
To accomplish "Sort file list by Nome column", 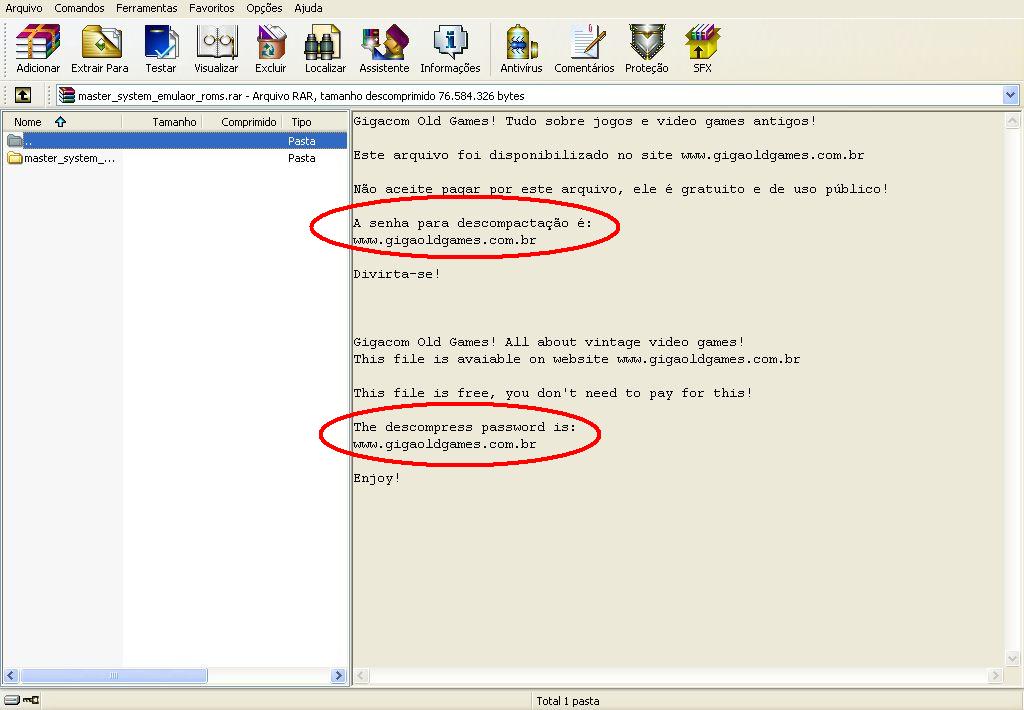I will [28, 122].
